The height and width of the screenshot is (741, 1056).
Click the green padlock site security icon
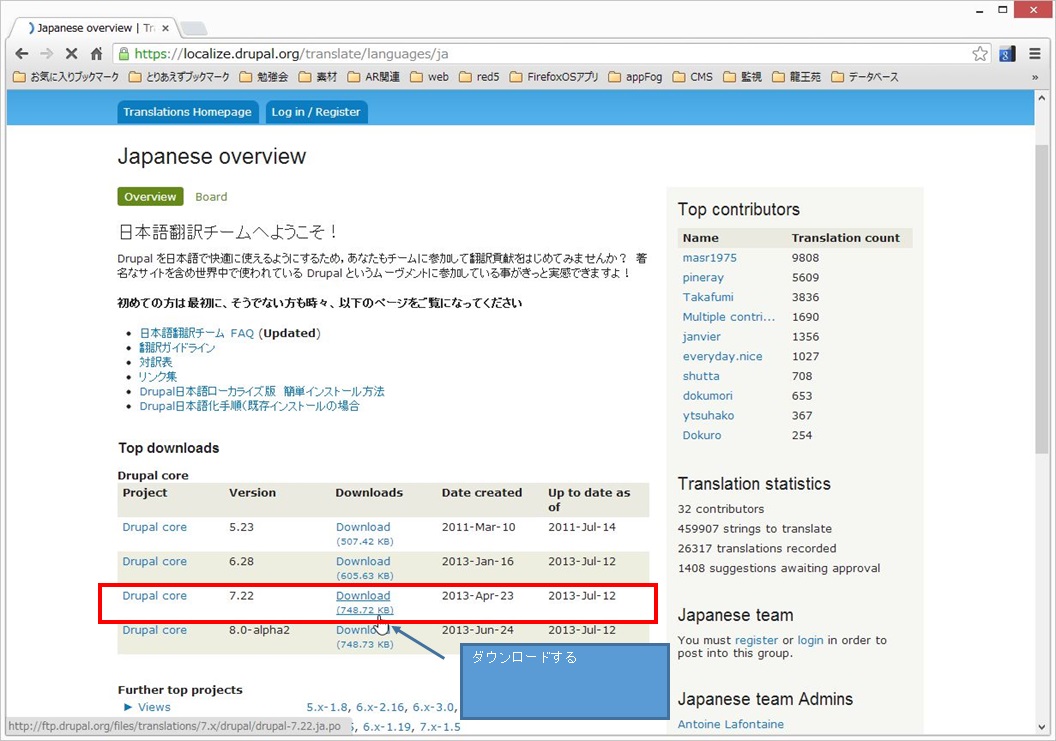click(123, 54)
